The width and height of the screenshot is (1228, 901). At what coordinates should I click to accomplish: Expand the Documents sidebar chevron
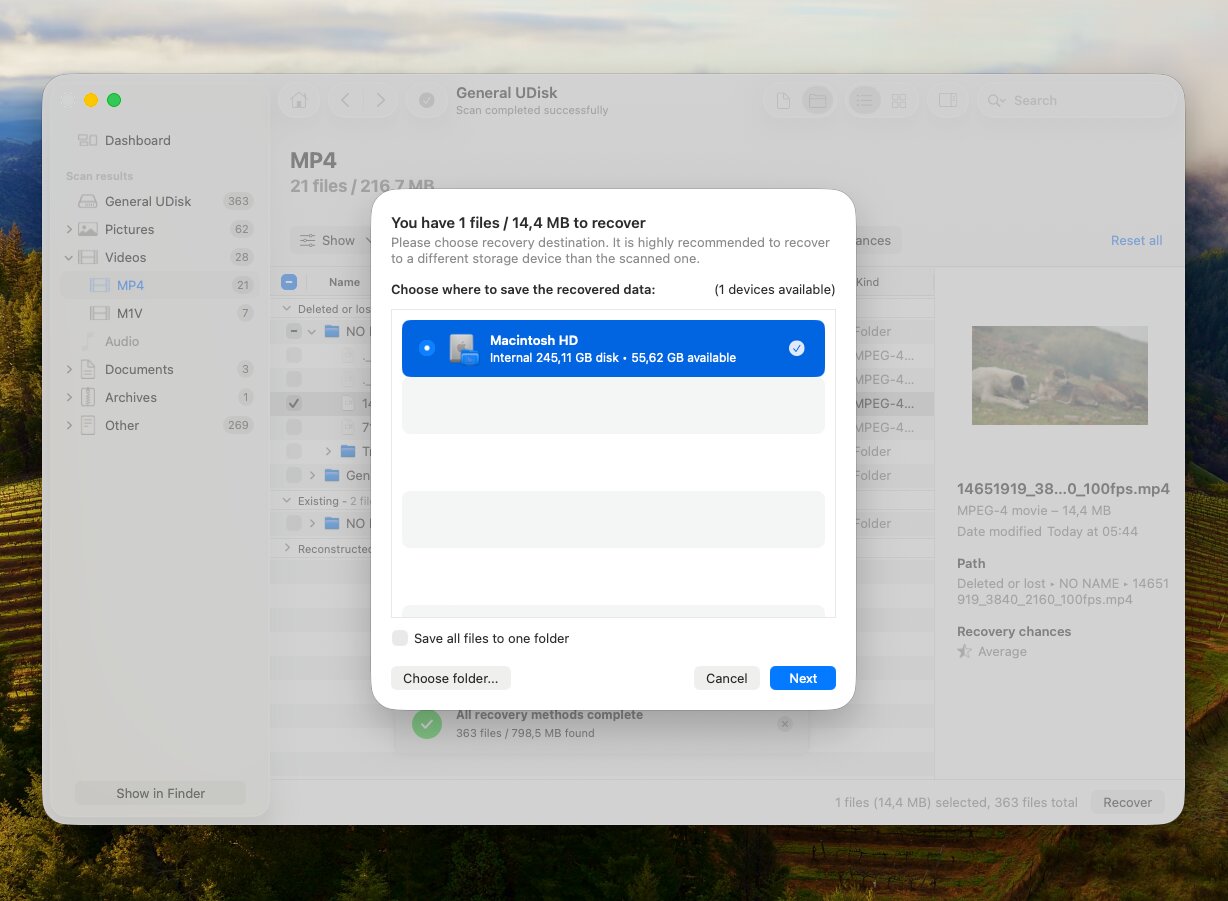pyautogui.click(x=69, y=369)
